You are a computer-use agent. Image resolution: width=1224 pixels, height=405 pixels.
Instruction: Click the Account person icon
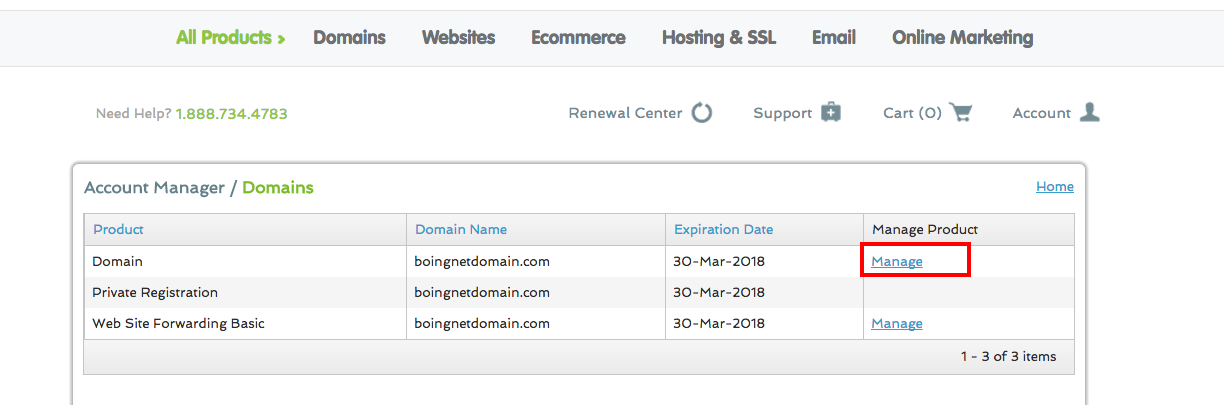[1090, 112]
